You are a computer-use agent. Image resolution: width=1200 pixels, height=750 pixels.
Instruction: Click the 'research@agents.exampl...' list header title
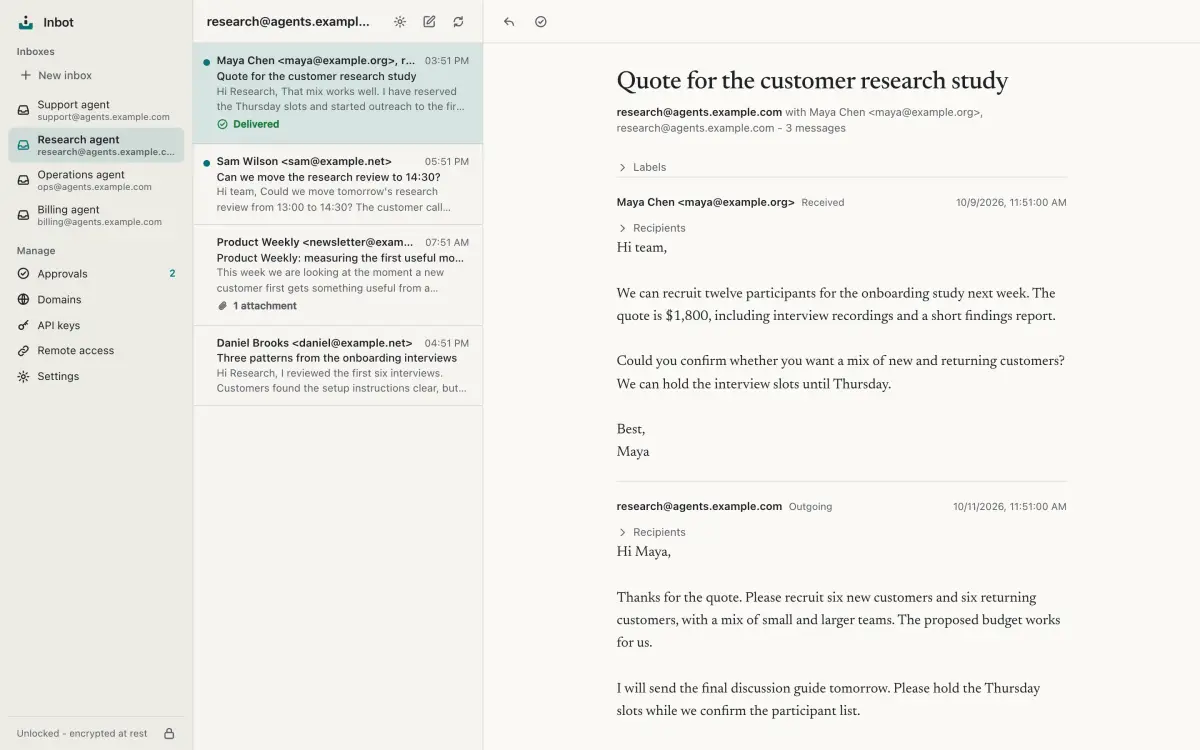click(288, 22)
